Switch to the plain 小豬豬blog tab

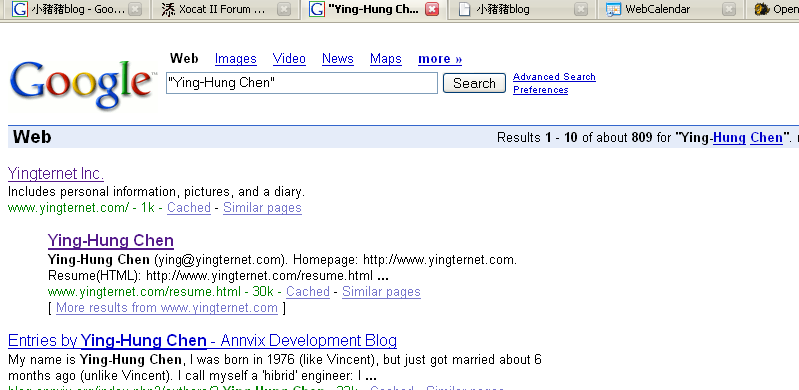[x=522, y=9]
